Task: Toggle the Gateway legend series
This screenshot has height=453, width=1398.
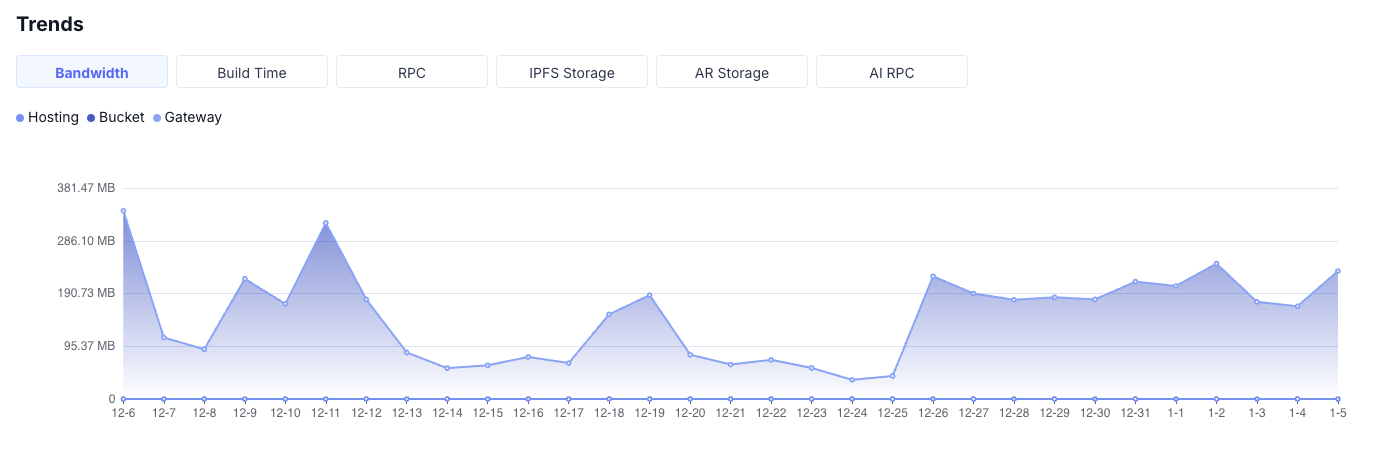Action: [193, 117]
